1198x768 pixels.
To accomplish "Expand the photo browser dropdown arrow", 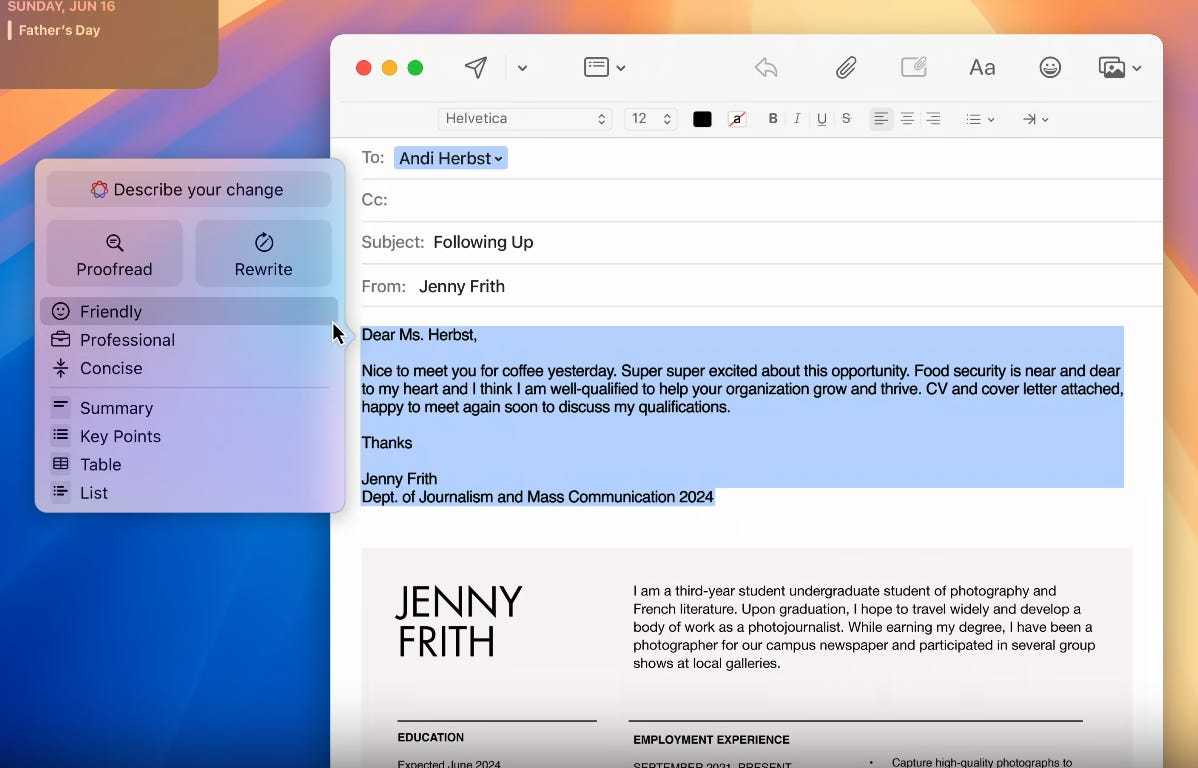I will (1137, 68).
